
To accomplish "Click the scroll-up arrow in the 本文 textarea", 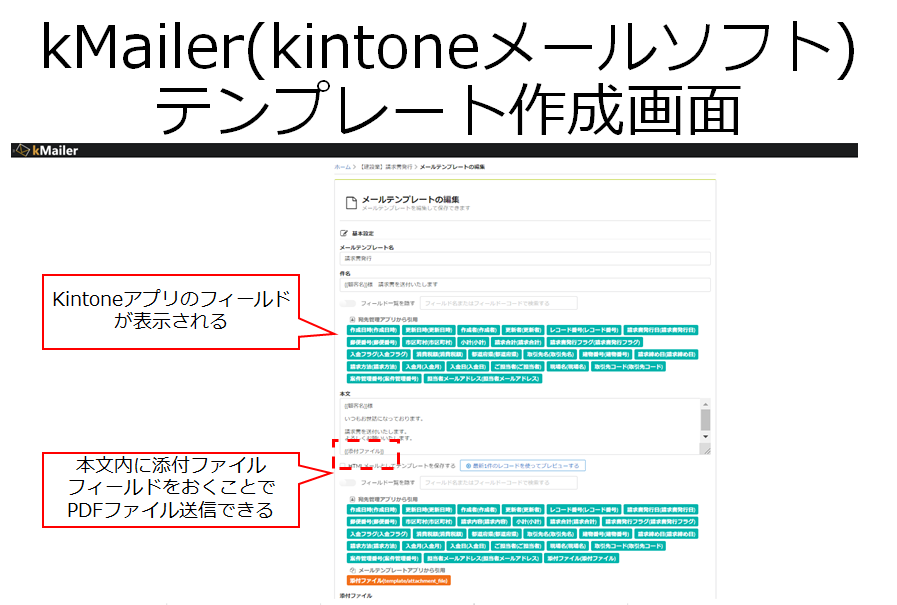I will pyautogui.click(x=703, y=403).
